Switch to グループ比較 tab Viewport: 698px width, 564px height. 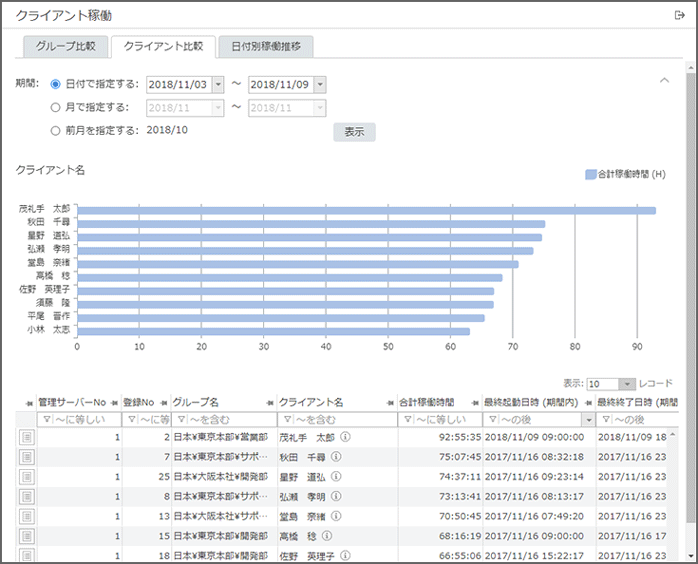[65, 46]
